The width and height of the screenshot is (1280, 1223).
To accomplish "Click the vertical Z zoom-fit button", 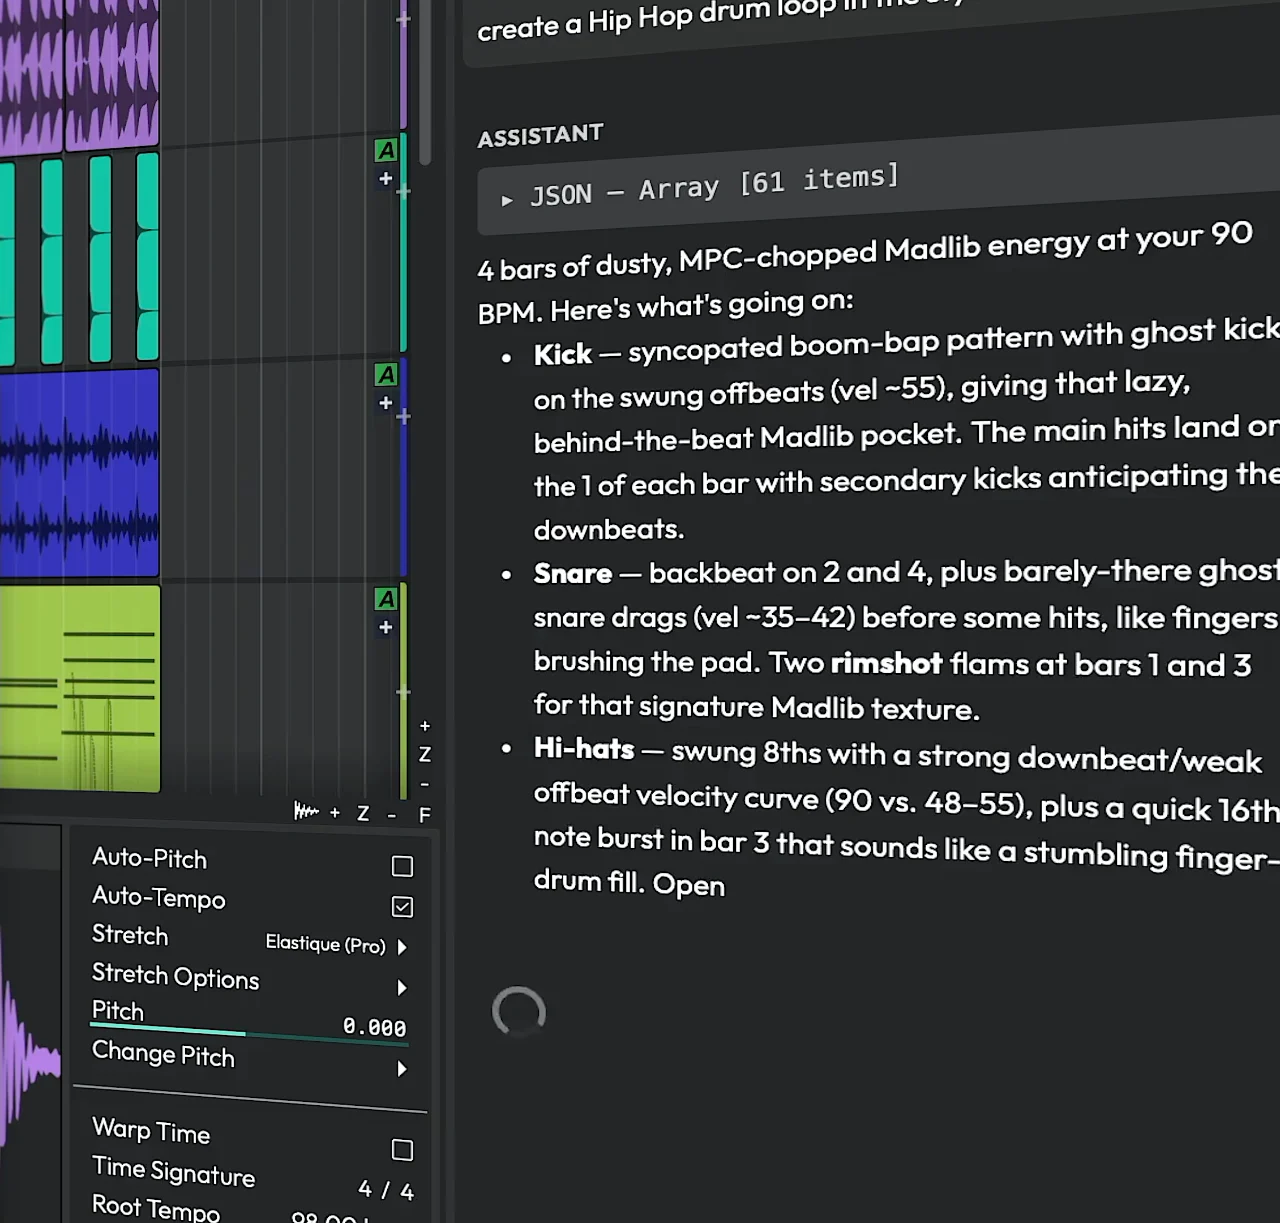I will (x=425, y=754).
